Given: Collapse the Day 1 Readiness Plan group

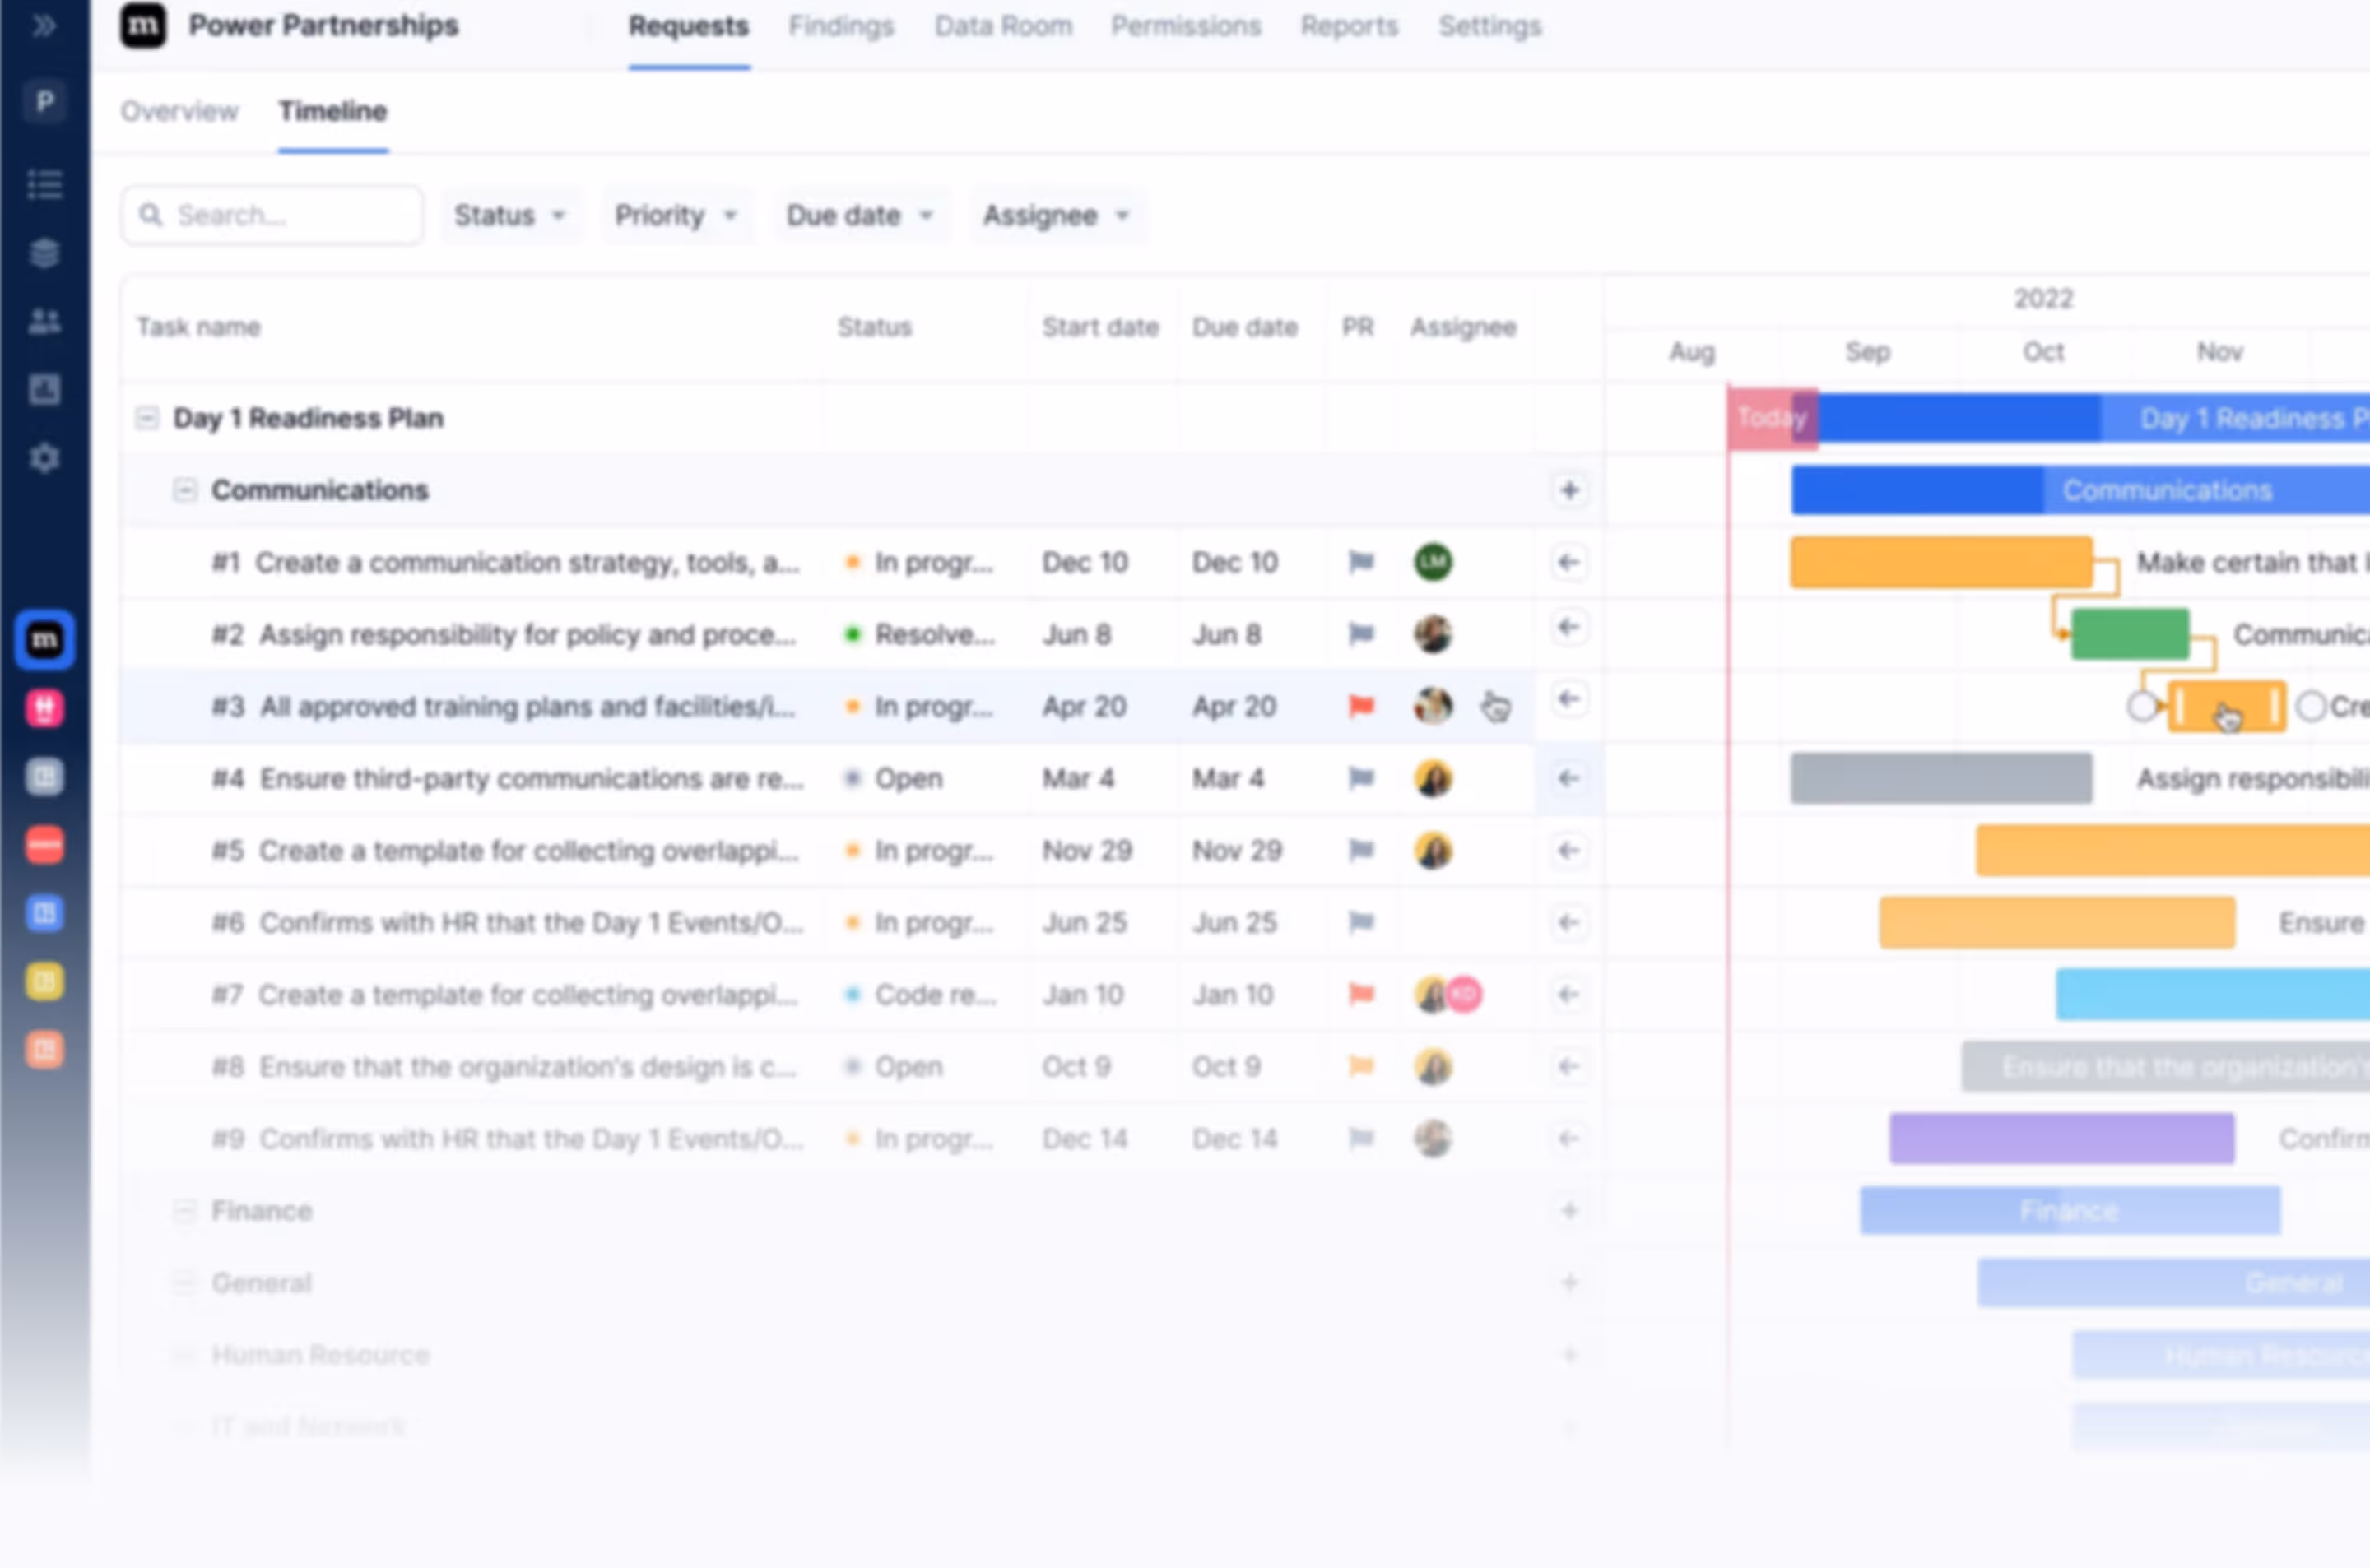Looking at the screenshot, I should tap(147, 418).
